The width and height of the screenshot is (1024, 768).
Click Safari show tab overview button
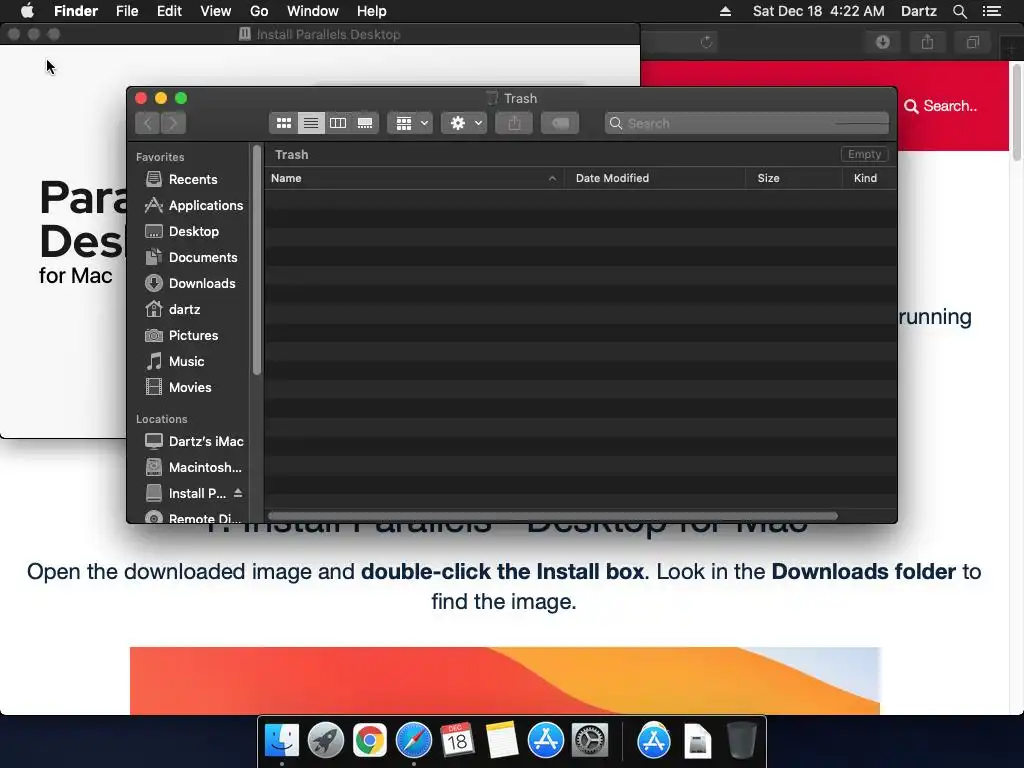click(972, 42)
